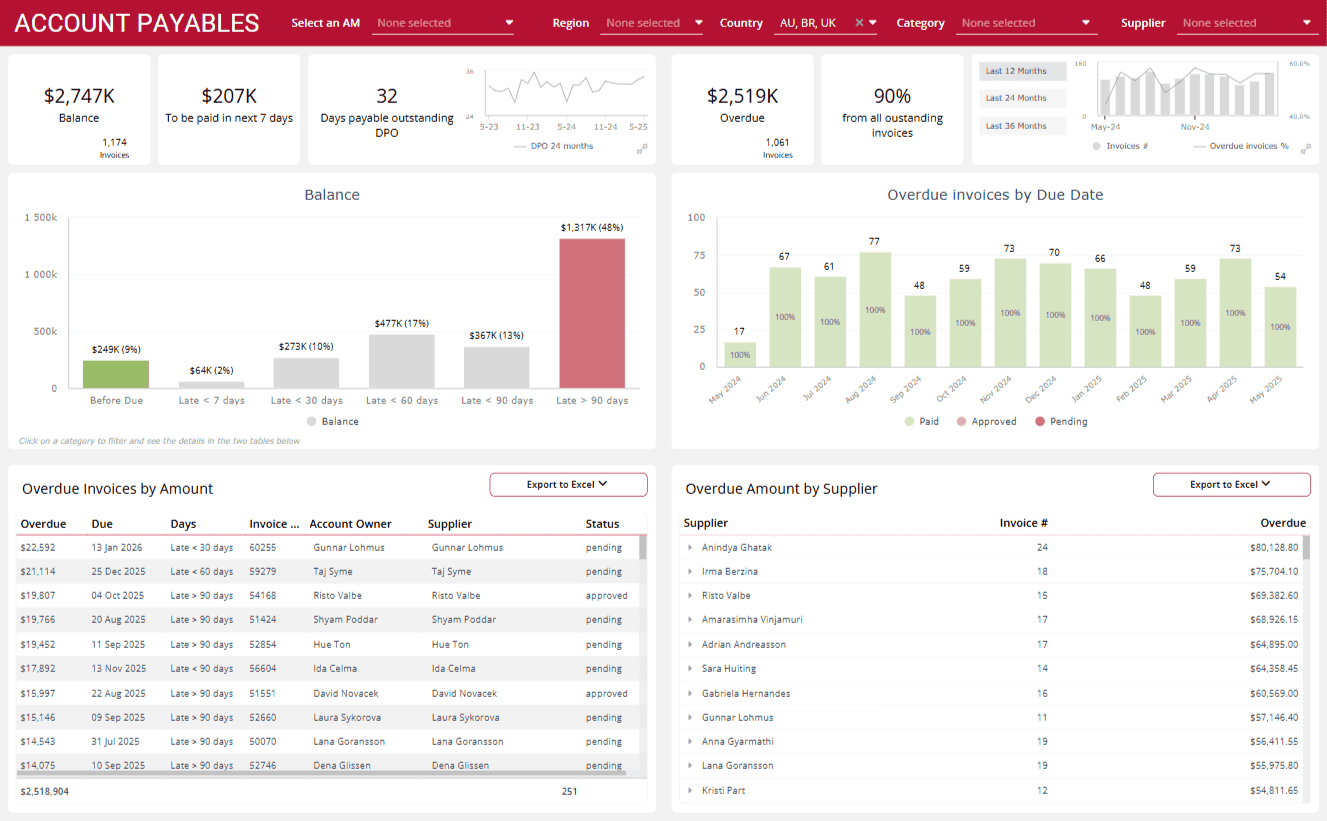
Task: Expand the Anindya Ghatak supplier row
Action: (690, 547)
